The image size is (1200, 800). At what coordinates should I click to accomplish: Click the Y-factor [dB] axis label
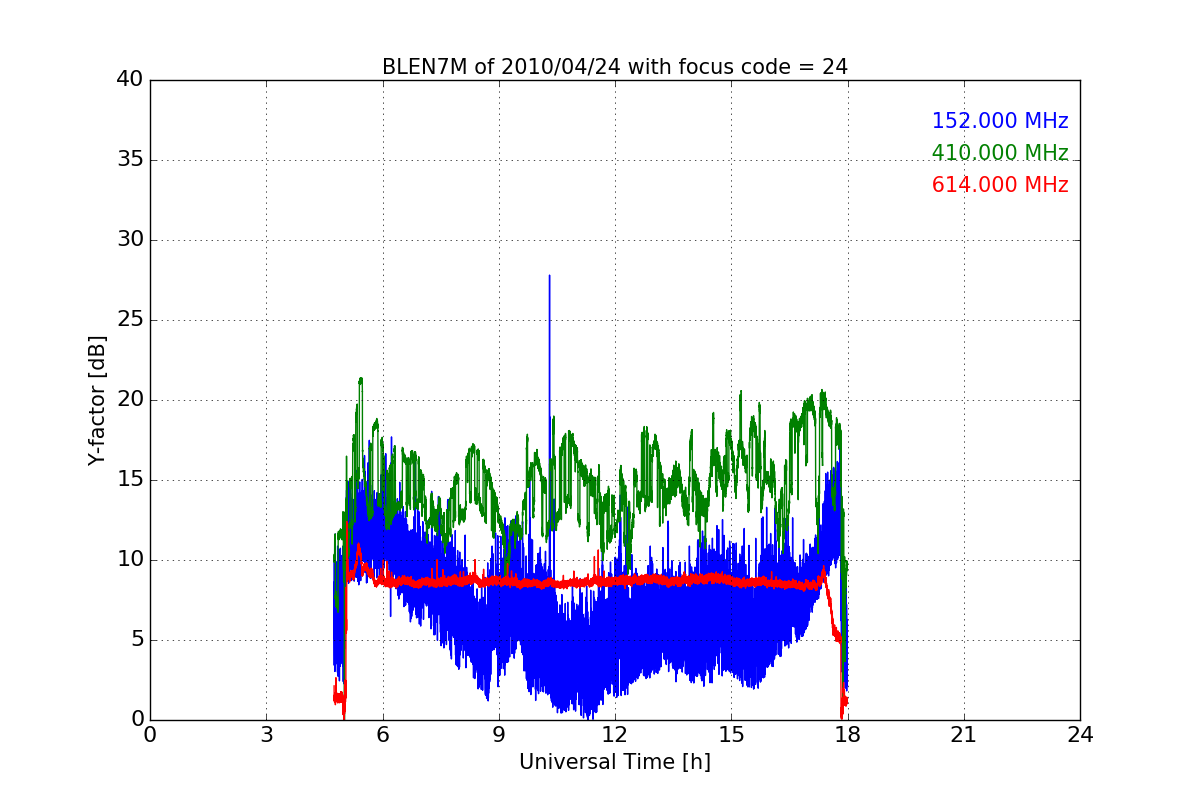click(x=97, y=400)
